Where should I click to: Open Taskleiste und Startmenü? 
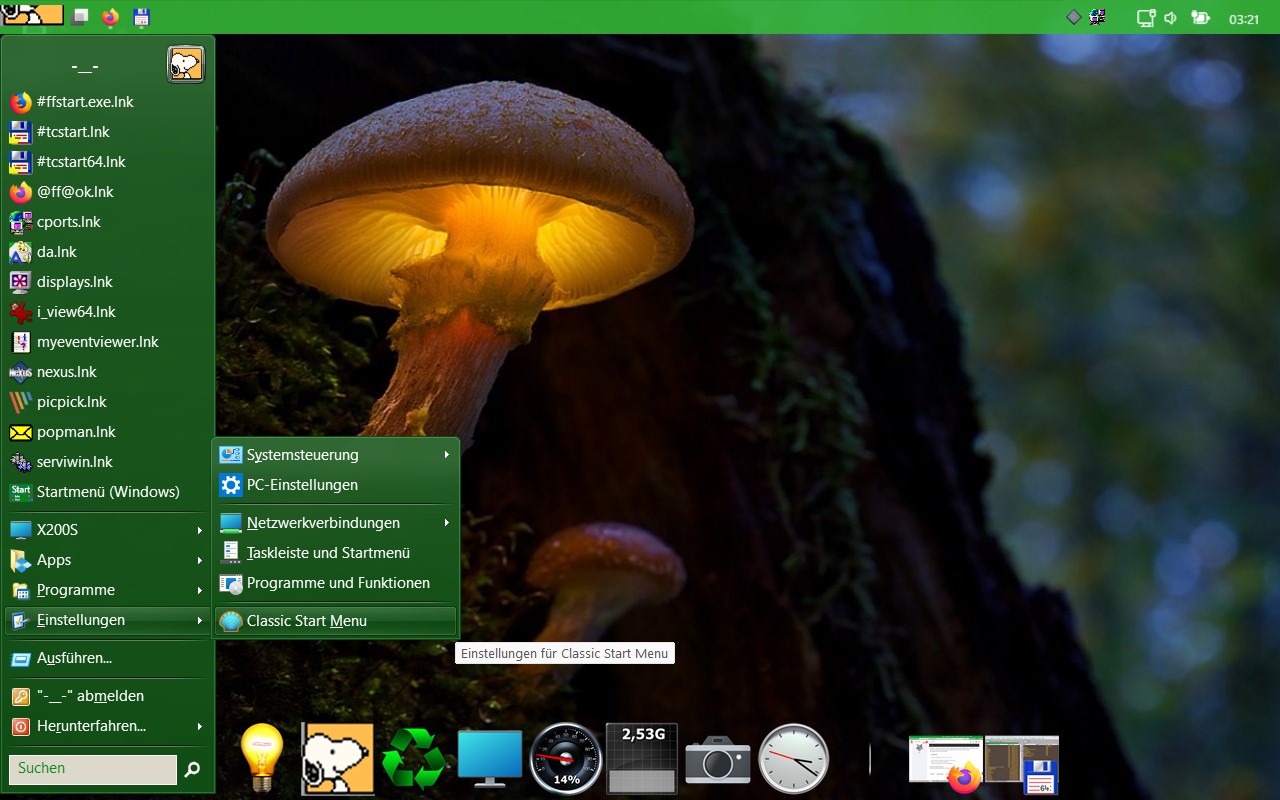pos(328,553)
